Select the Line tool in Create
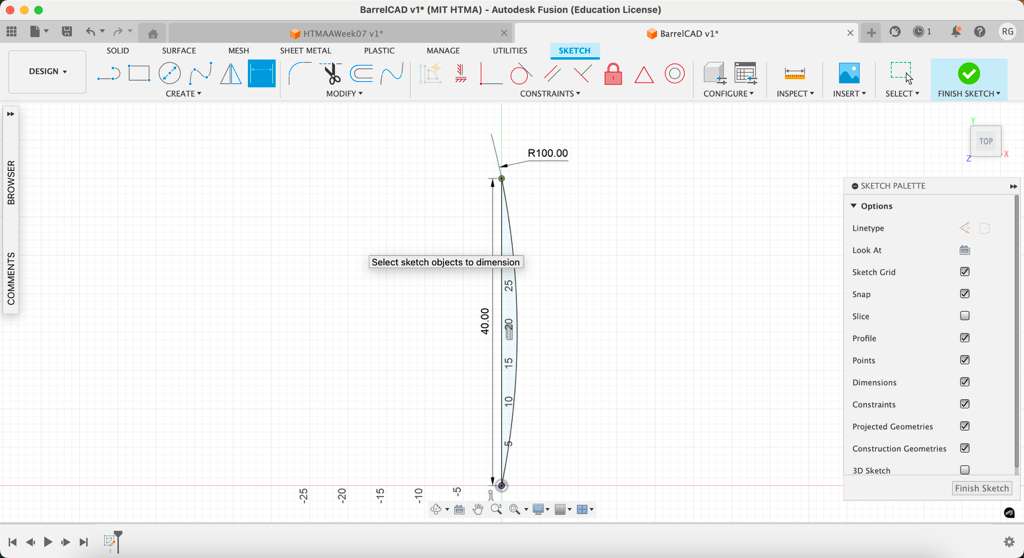1024x558 pixels. coord(108,74)
